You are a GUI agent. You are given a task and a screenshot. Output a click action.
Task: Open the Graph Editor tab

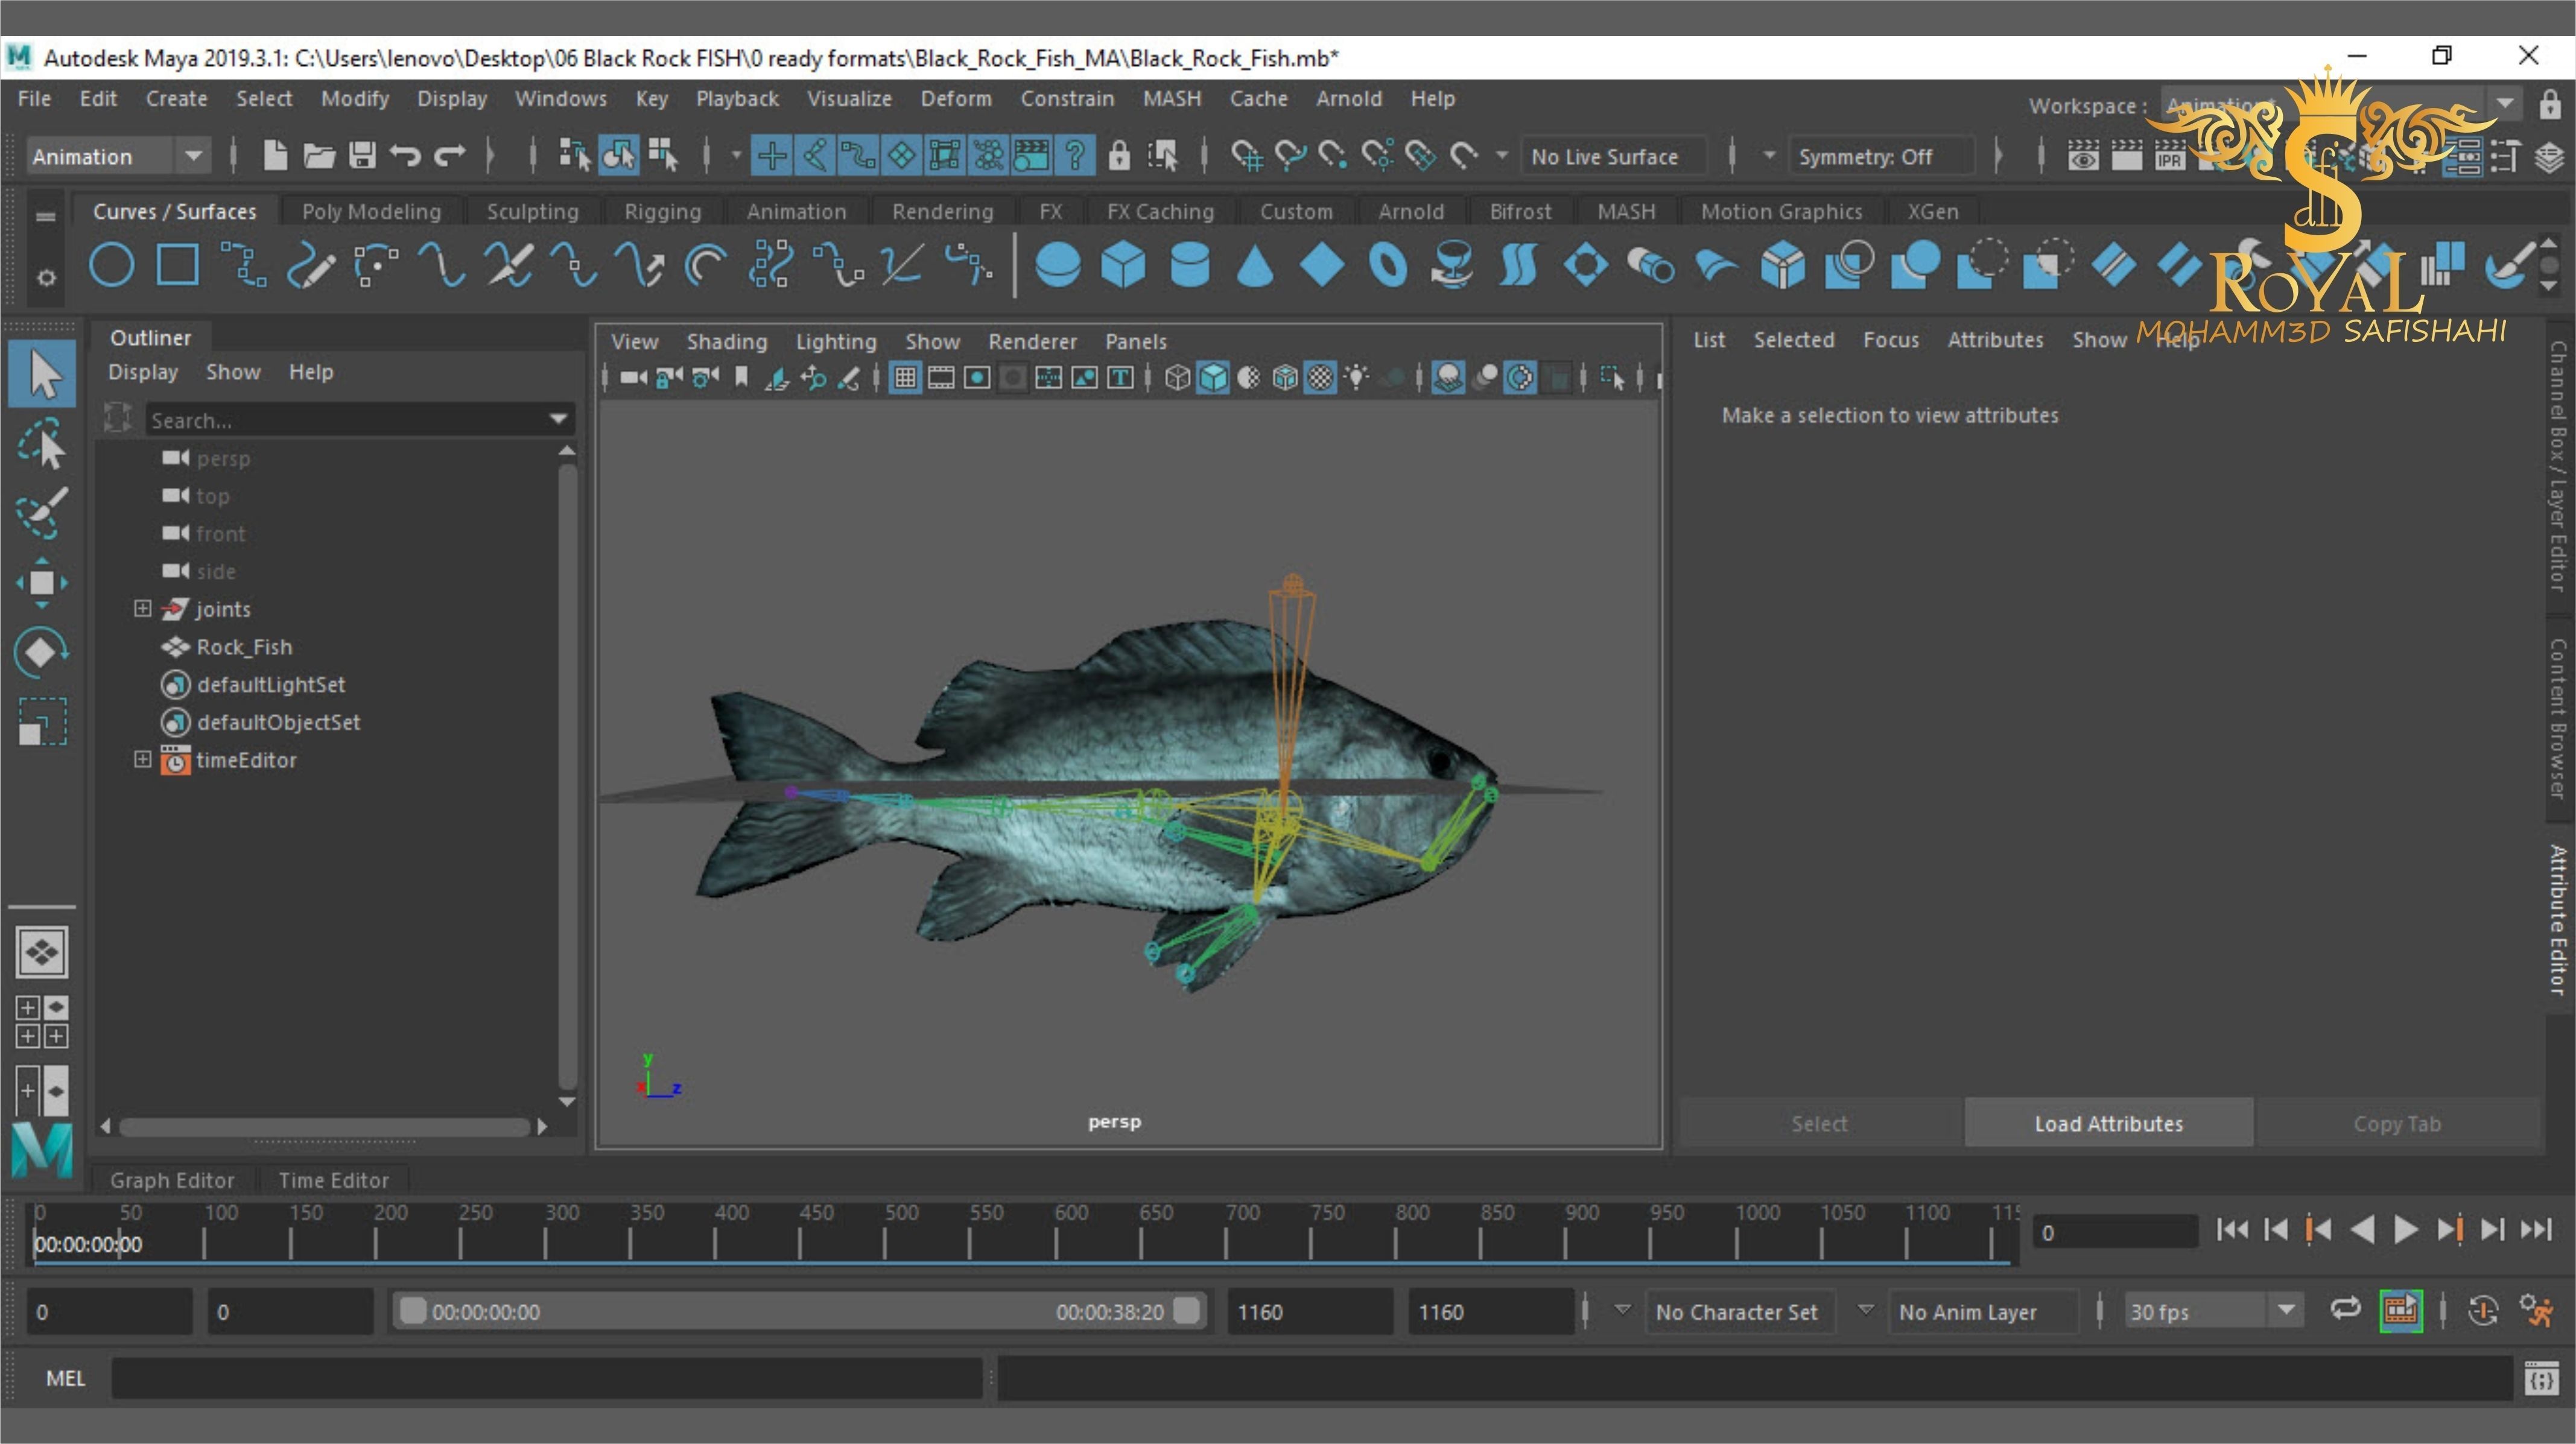[x=172, y=1180]
